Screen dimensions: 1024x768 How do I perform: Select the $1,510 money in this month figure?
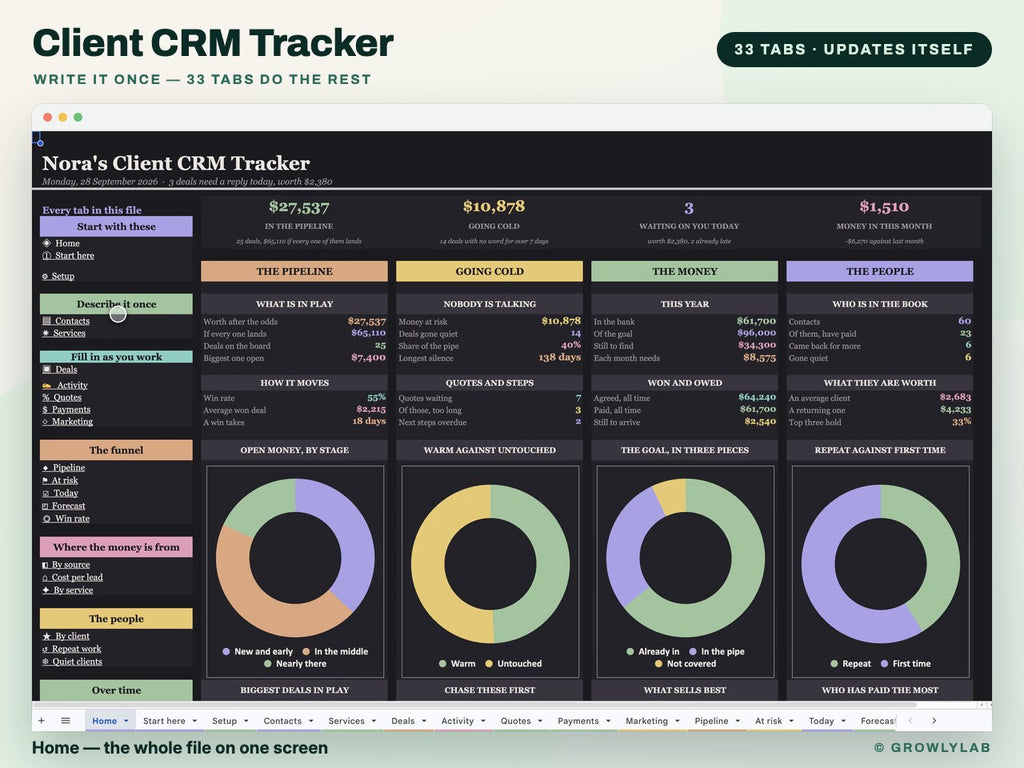point(884,207)
